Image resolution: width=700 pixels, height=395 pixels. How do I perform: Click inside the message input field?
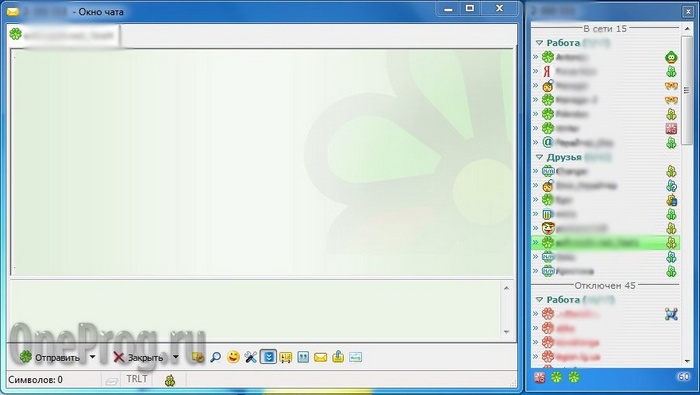point(256,309)
